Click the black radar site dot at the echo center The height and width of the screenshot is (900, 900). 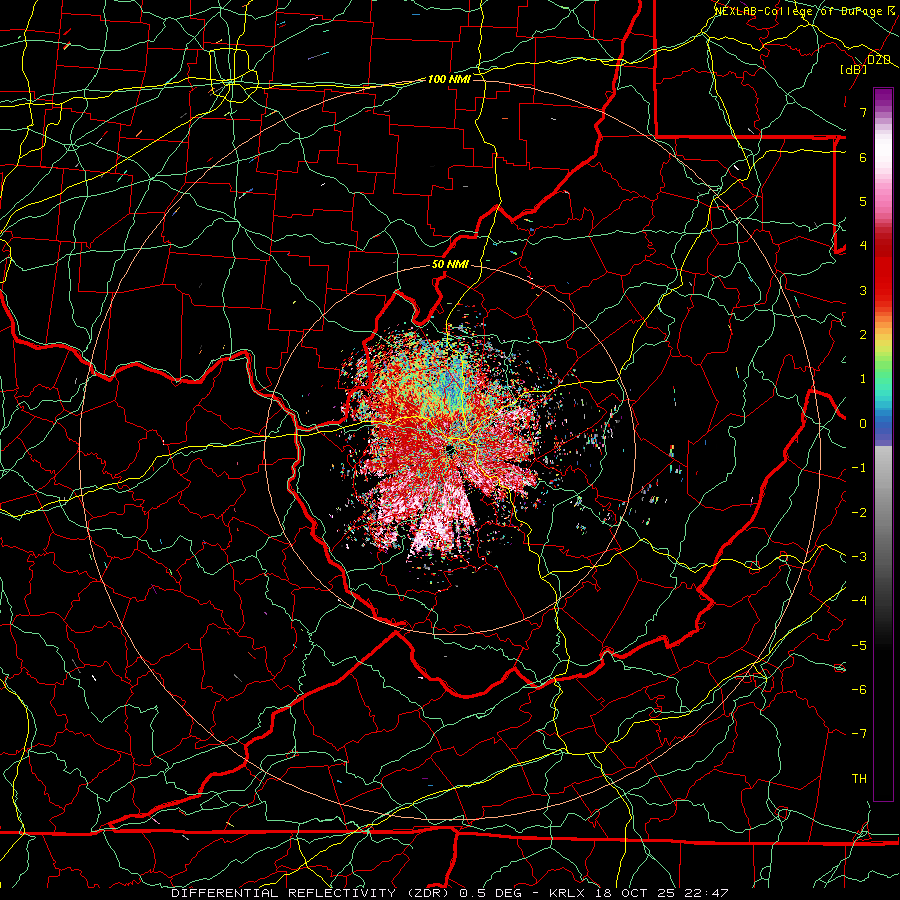pyautogui.click(x=451, y=449)
